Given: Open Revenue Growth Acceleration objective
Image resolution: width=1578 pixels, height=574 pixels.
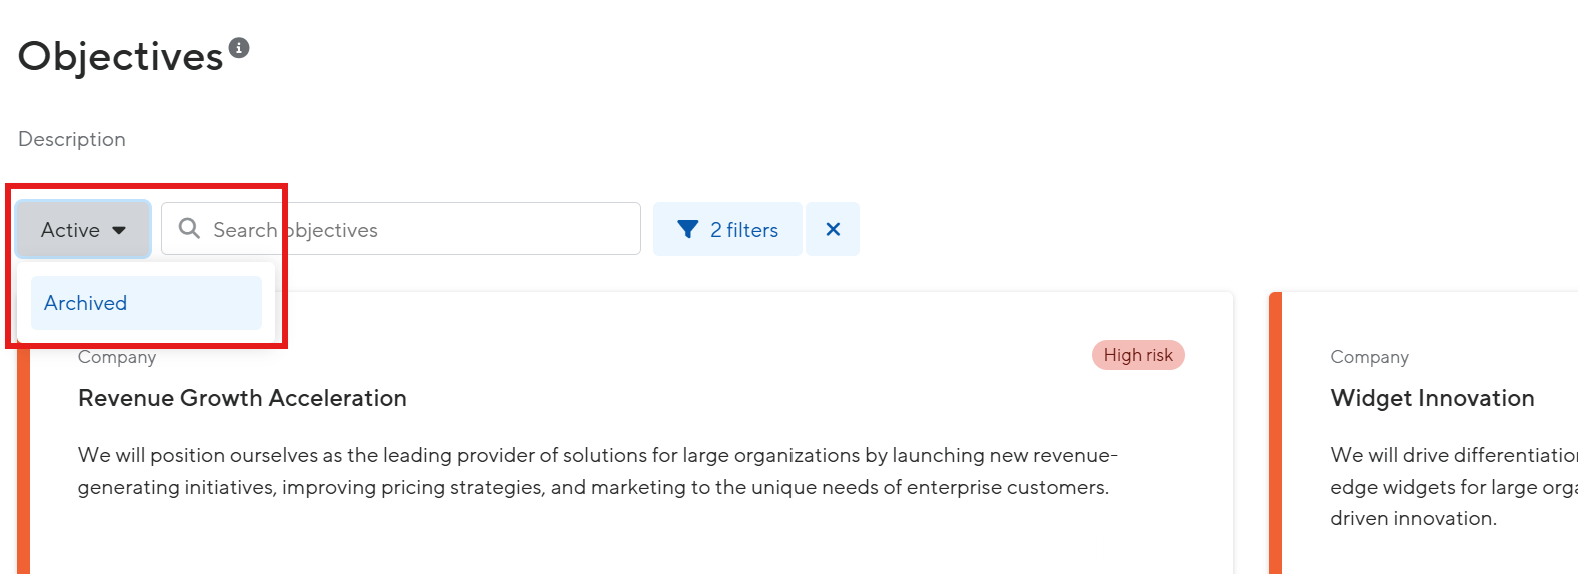Looking at the screenshot, I should coord(242,398).
